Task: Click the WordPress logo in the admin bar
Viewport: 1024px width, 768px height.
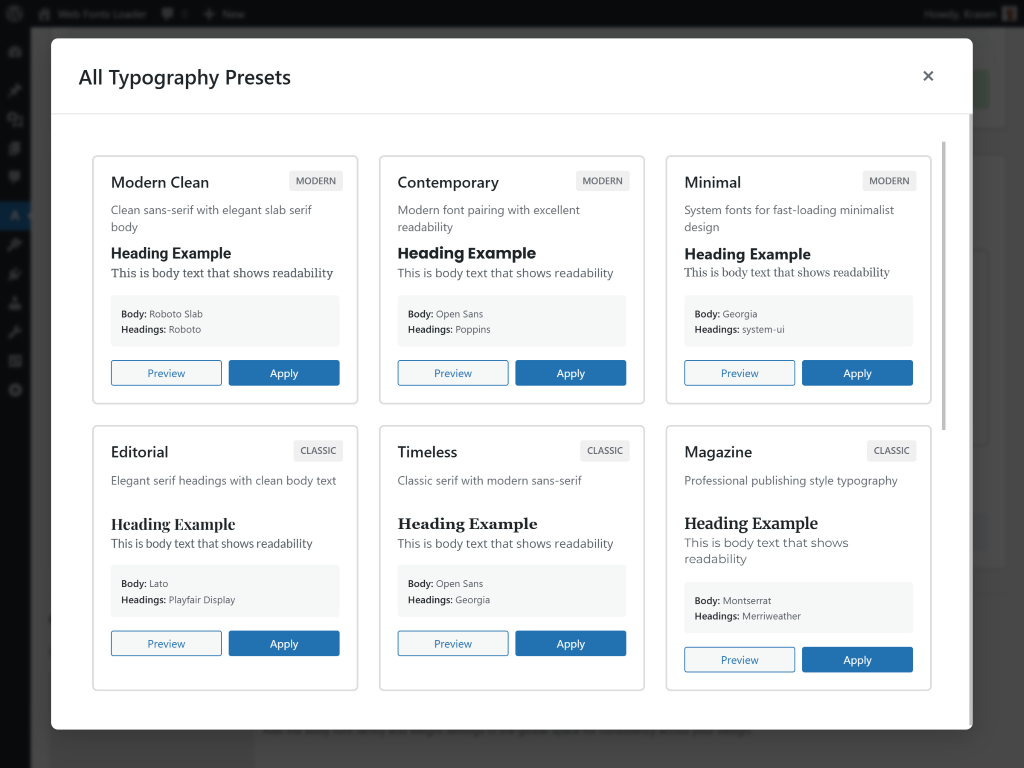Action: click(14, 13)
